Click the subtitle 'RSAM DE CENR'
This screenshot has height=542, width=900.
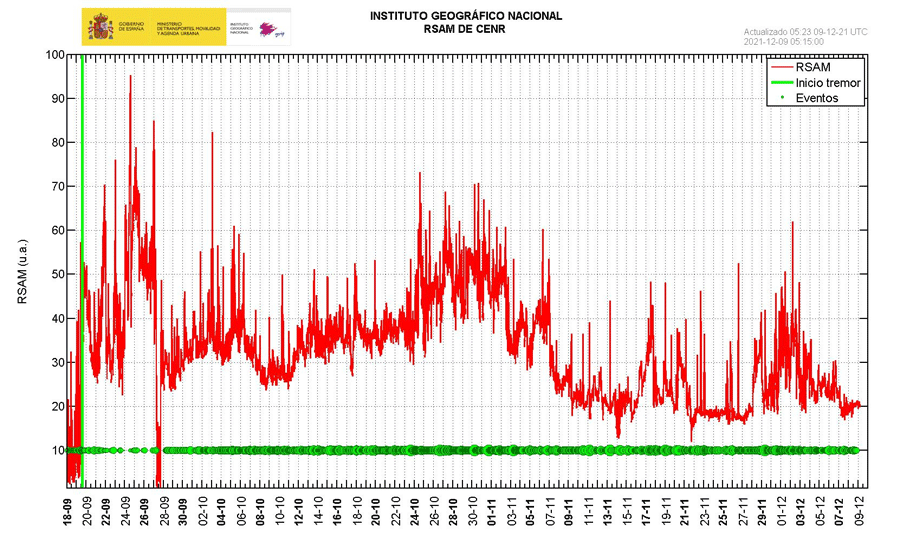pyautogui.click(x=465, y=29)
